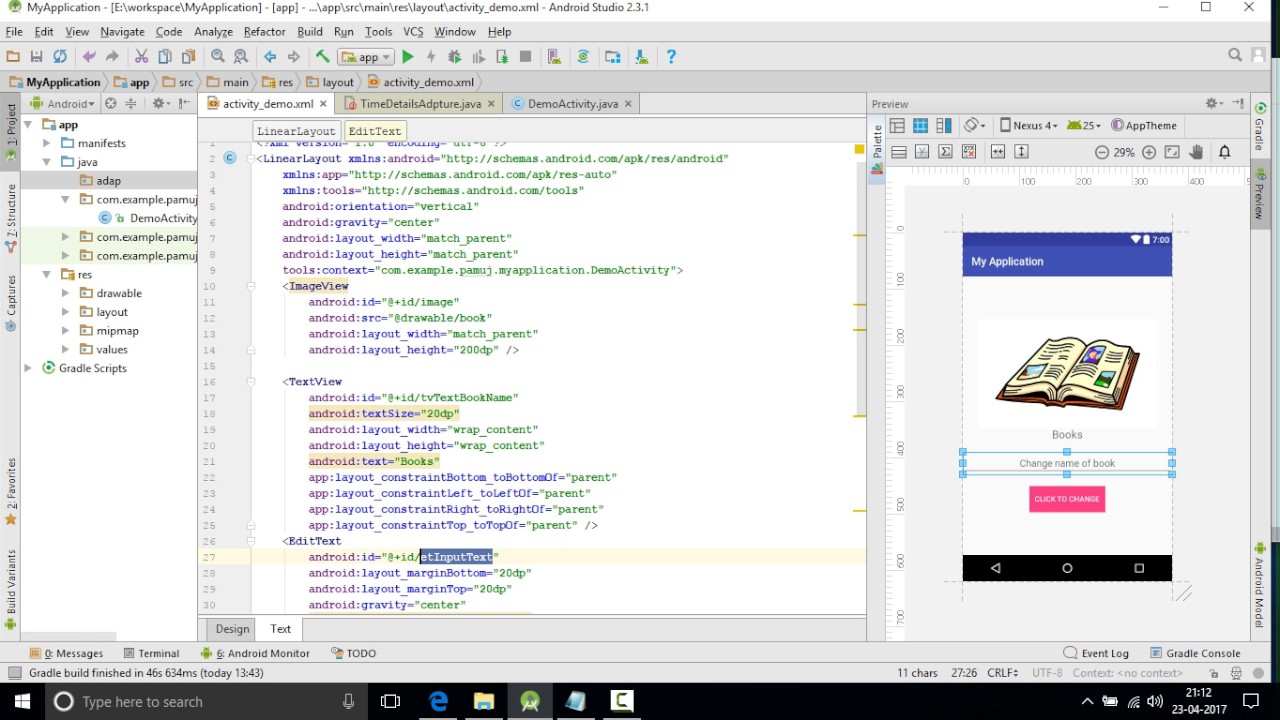Open the Android Monitor panel button

point(255,653)
